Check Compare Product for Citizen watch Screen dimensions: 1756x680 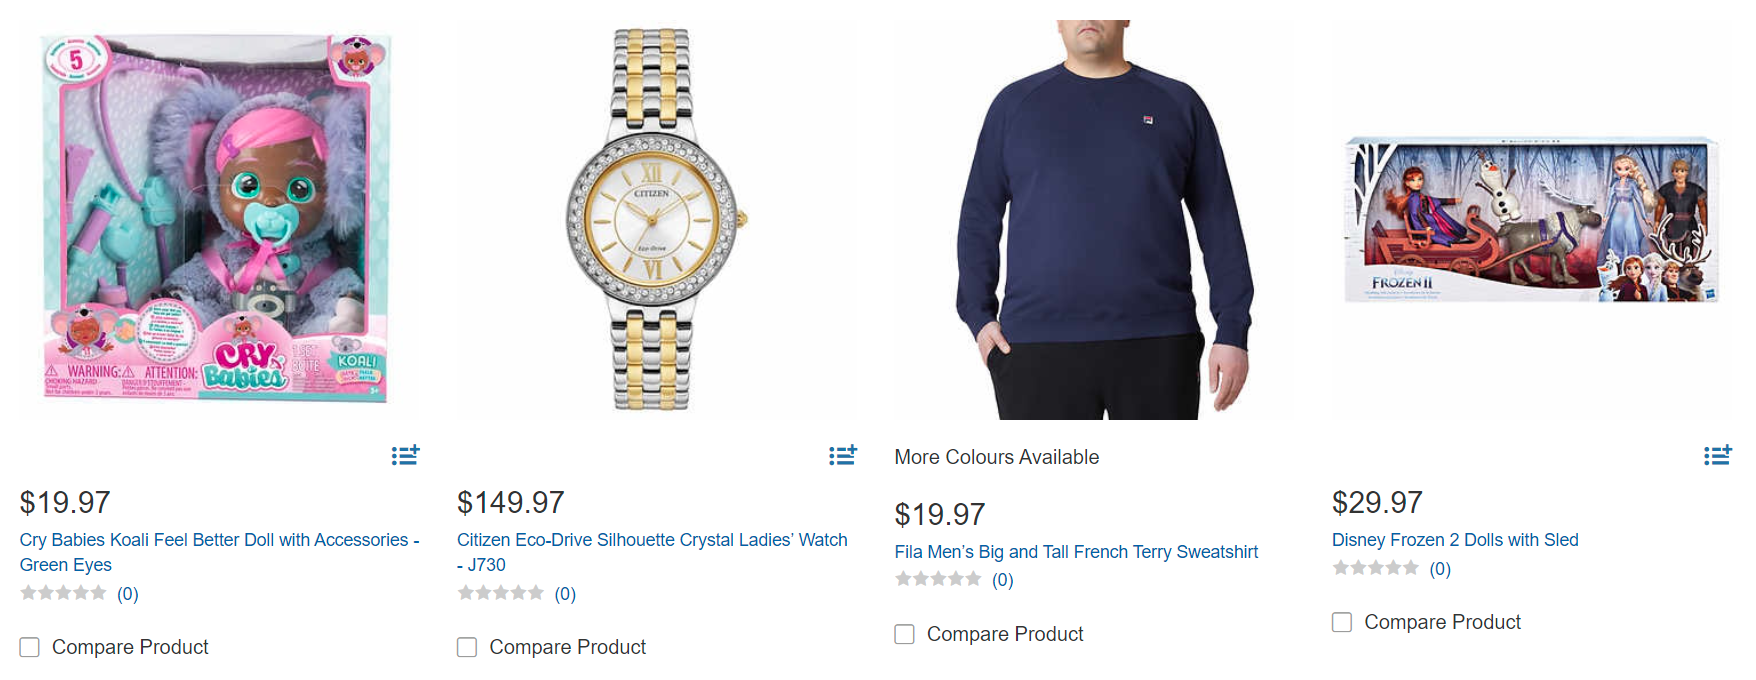click(467, 647)
